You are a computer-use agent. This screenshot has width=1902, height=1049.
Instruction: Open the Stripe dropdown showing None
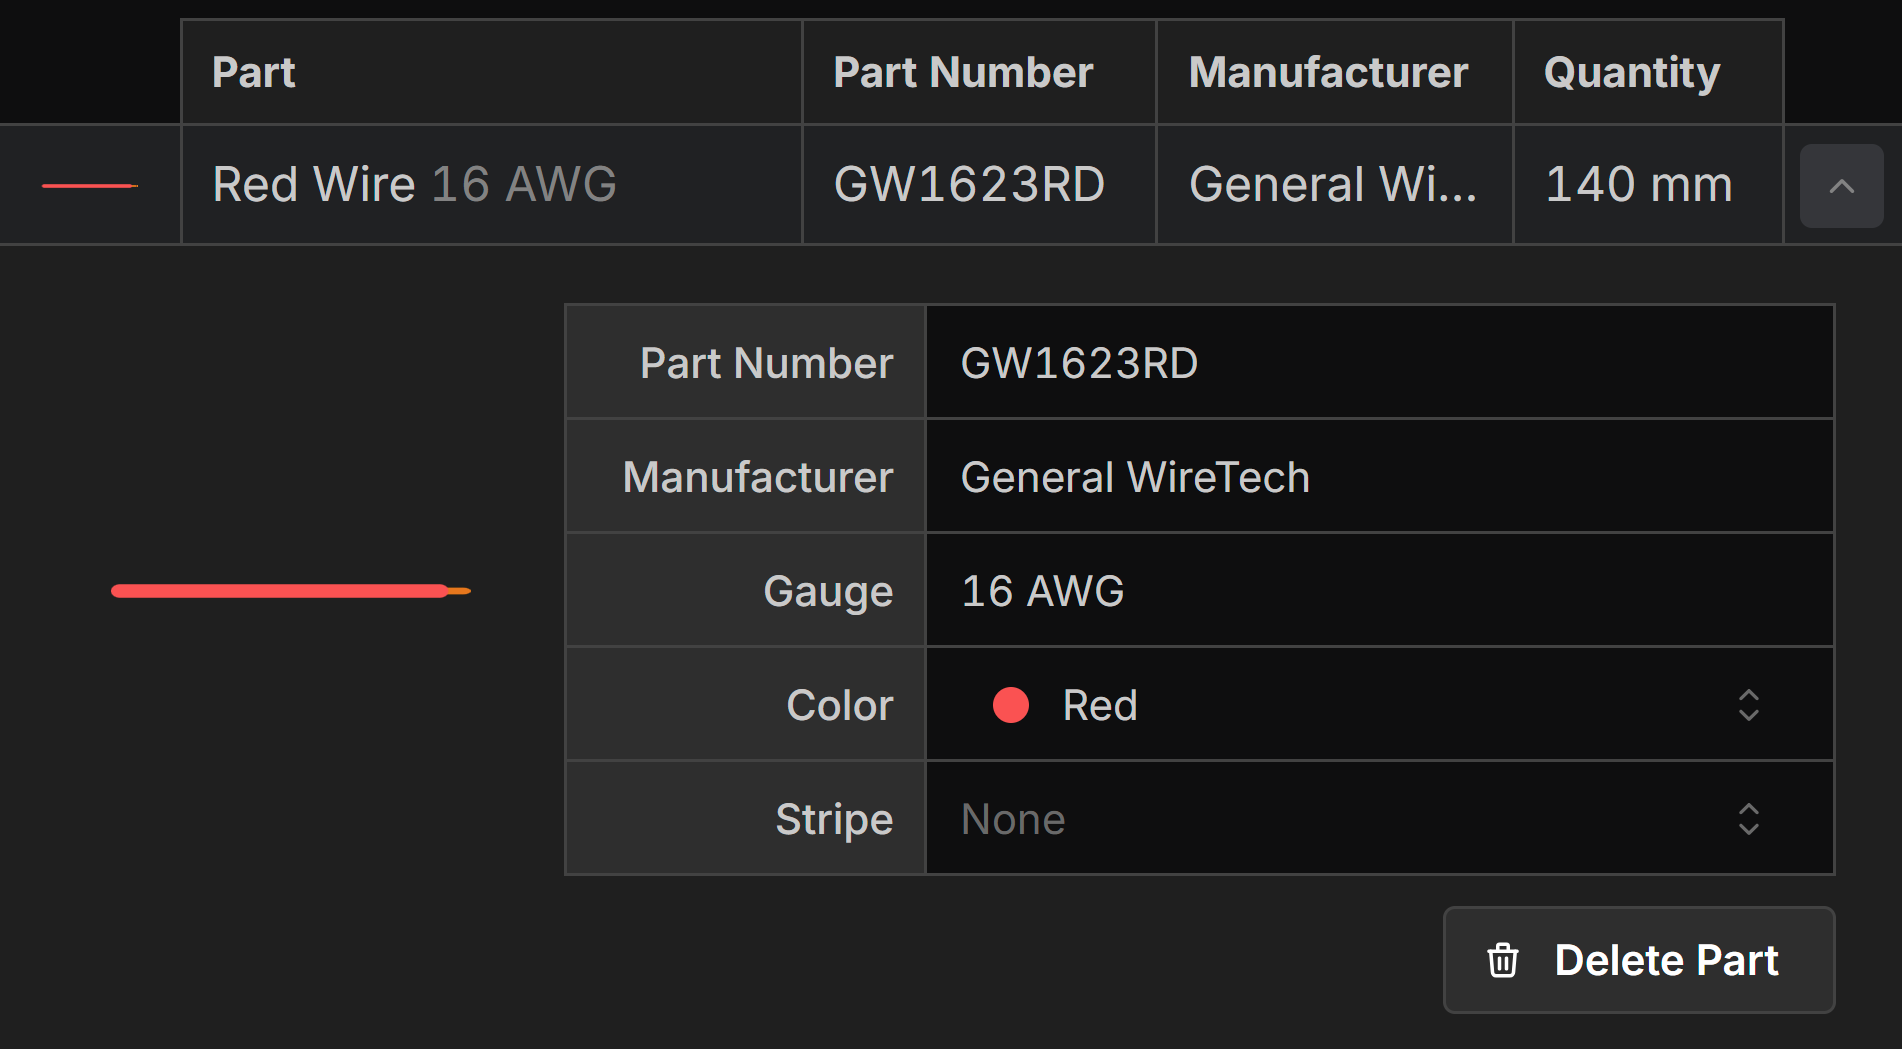point(1379,819)
